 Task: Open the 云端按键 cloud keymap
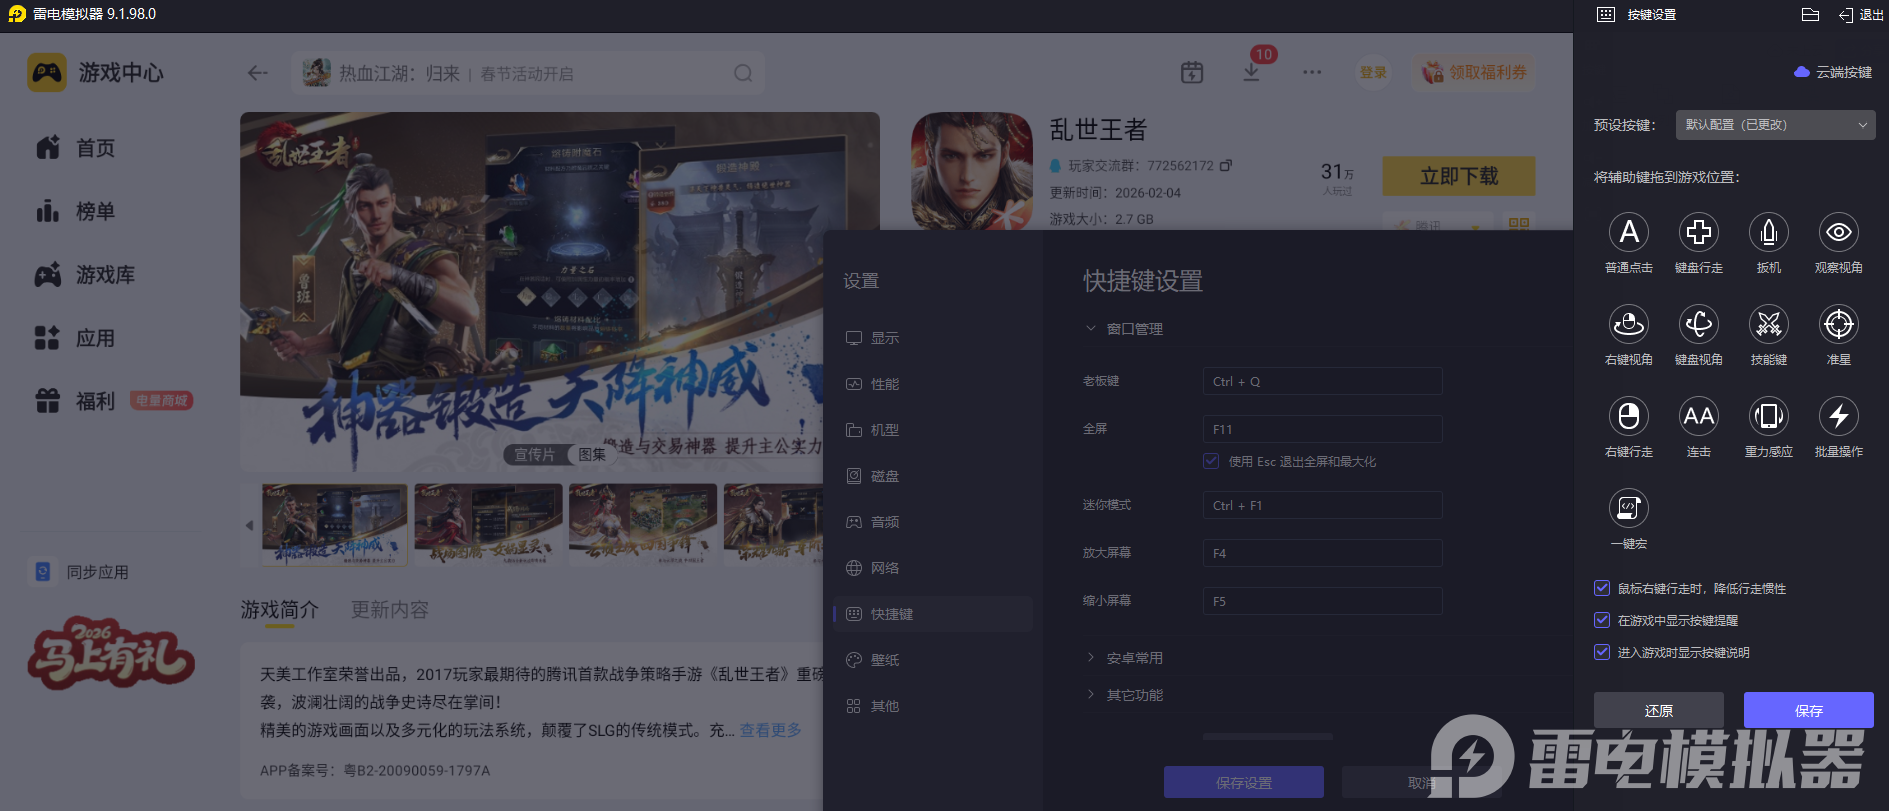tap(1833, 72)
